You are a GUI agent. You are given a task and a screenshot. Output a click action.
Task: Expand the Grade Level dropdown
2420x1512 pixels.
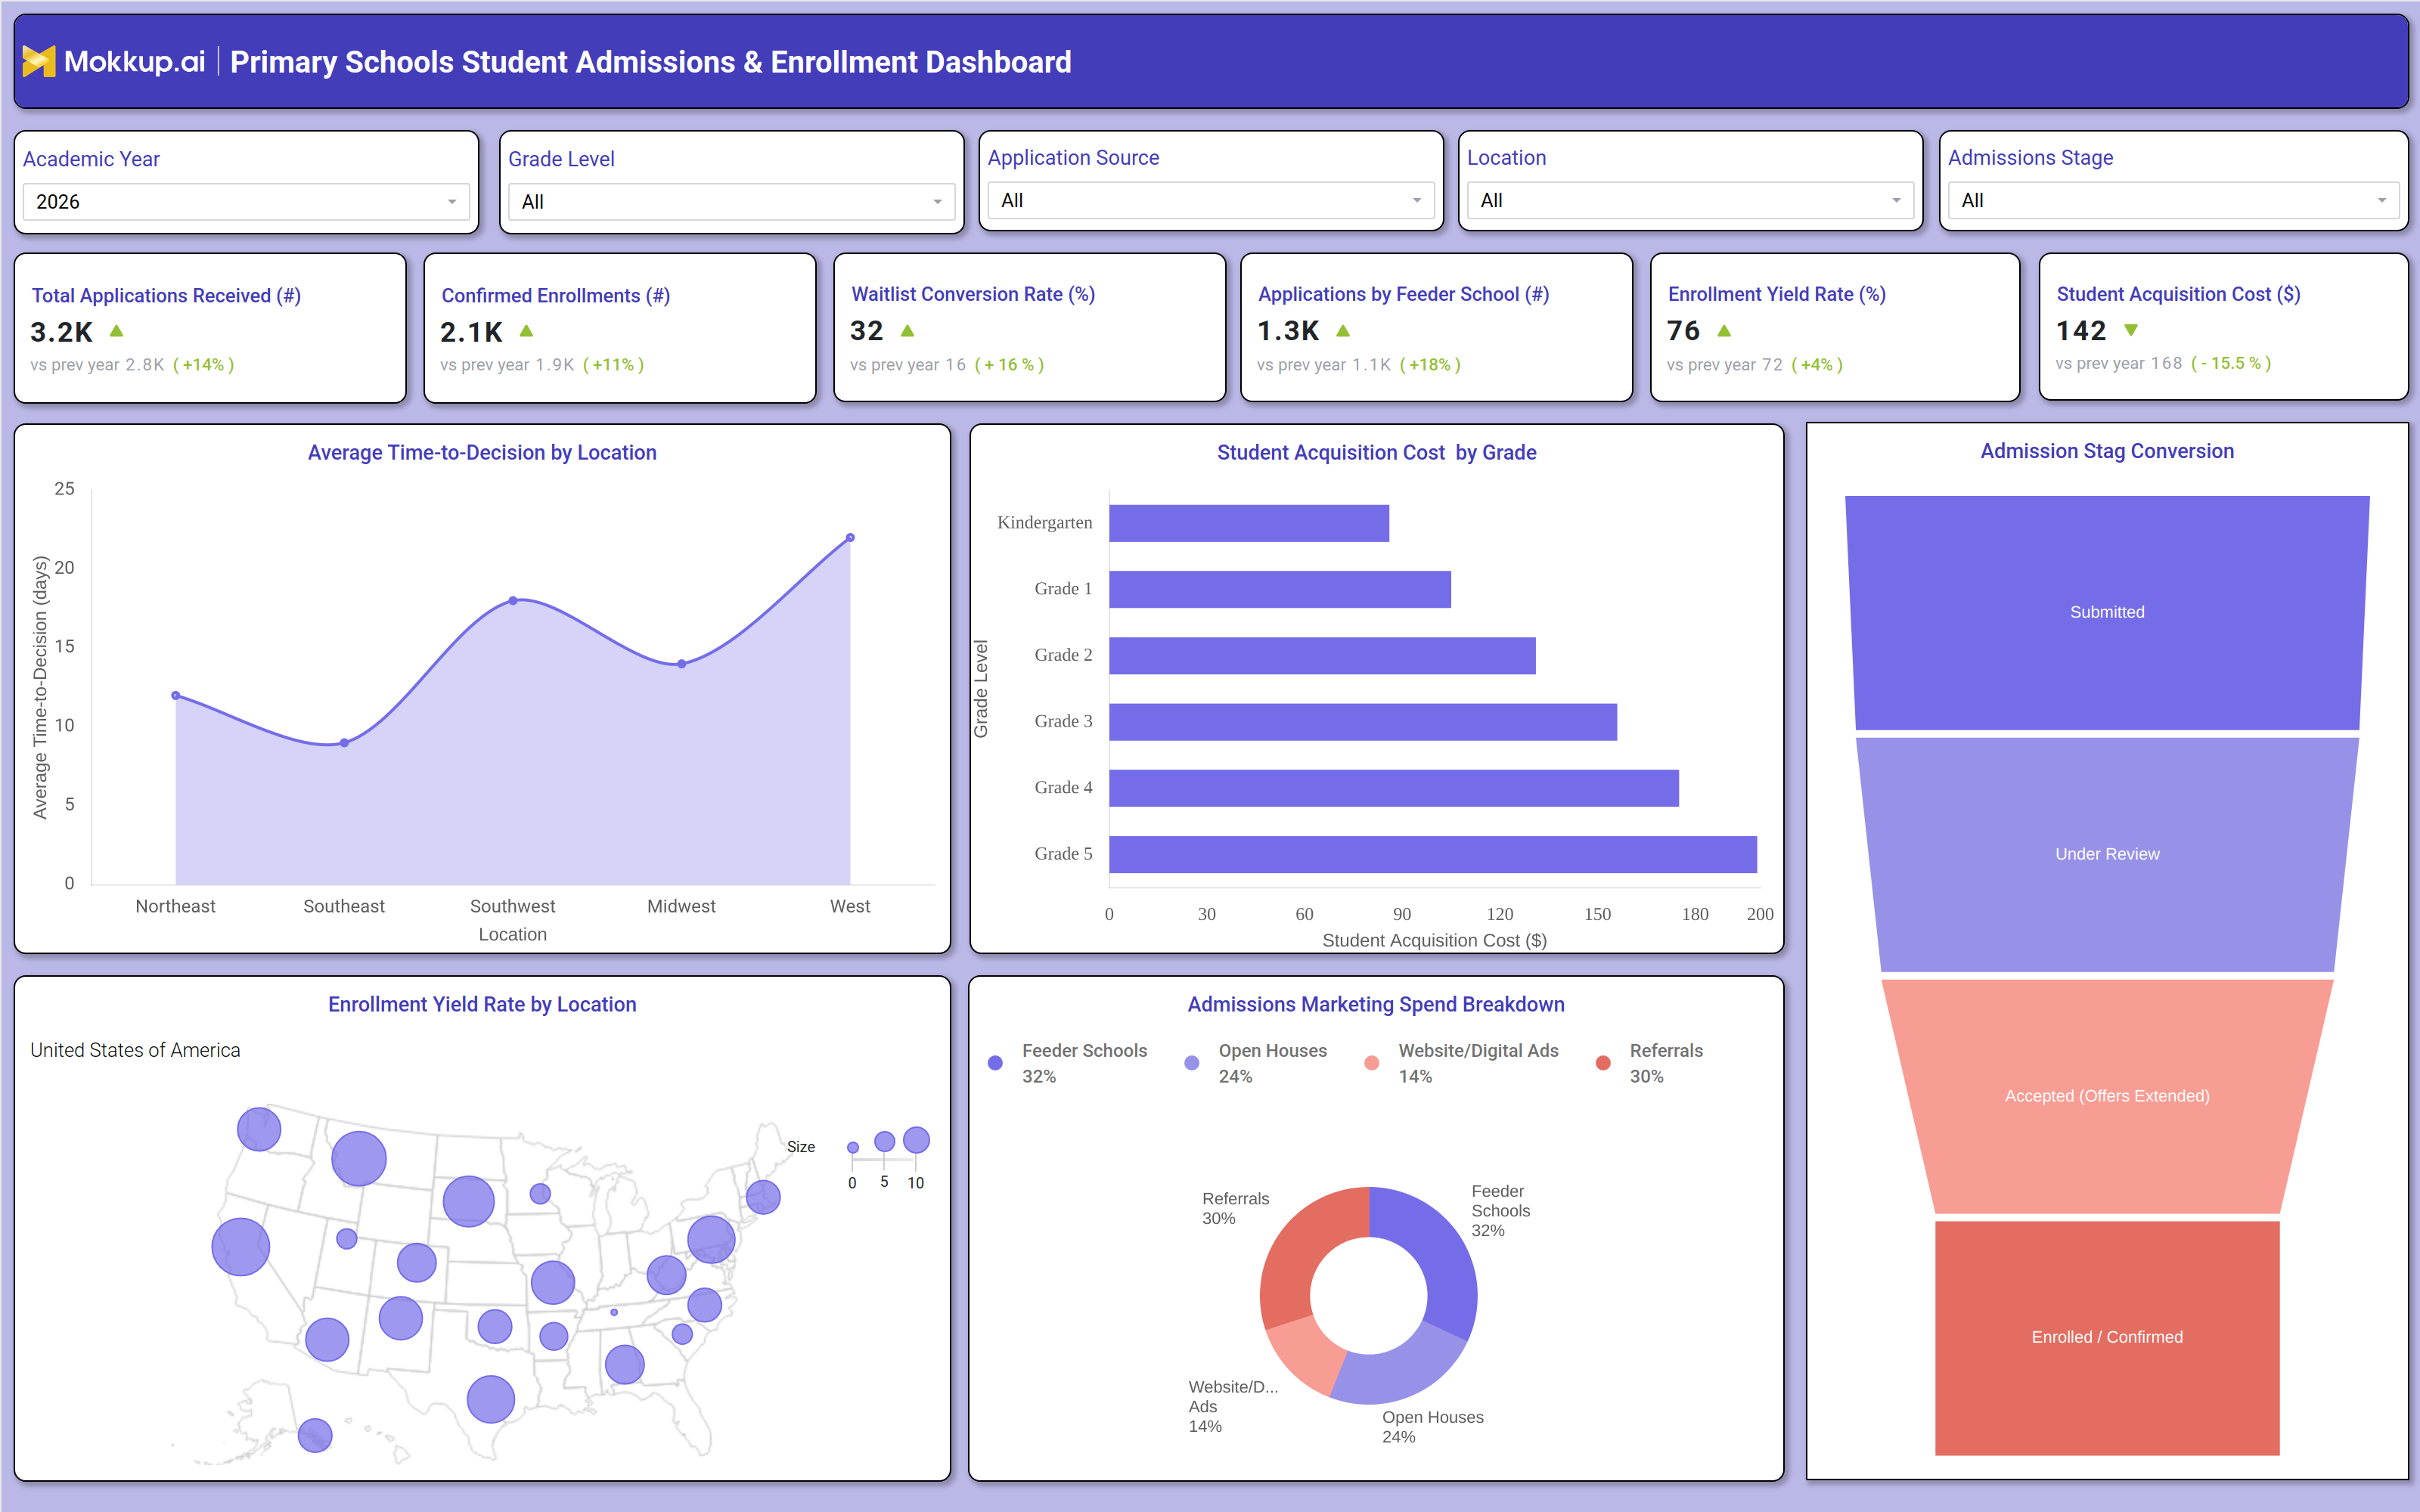(x=731, y=202)
